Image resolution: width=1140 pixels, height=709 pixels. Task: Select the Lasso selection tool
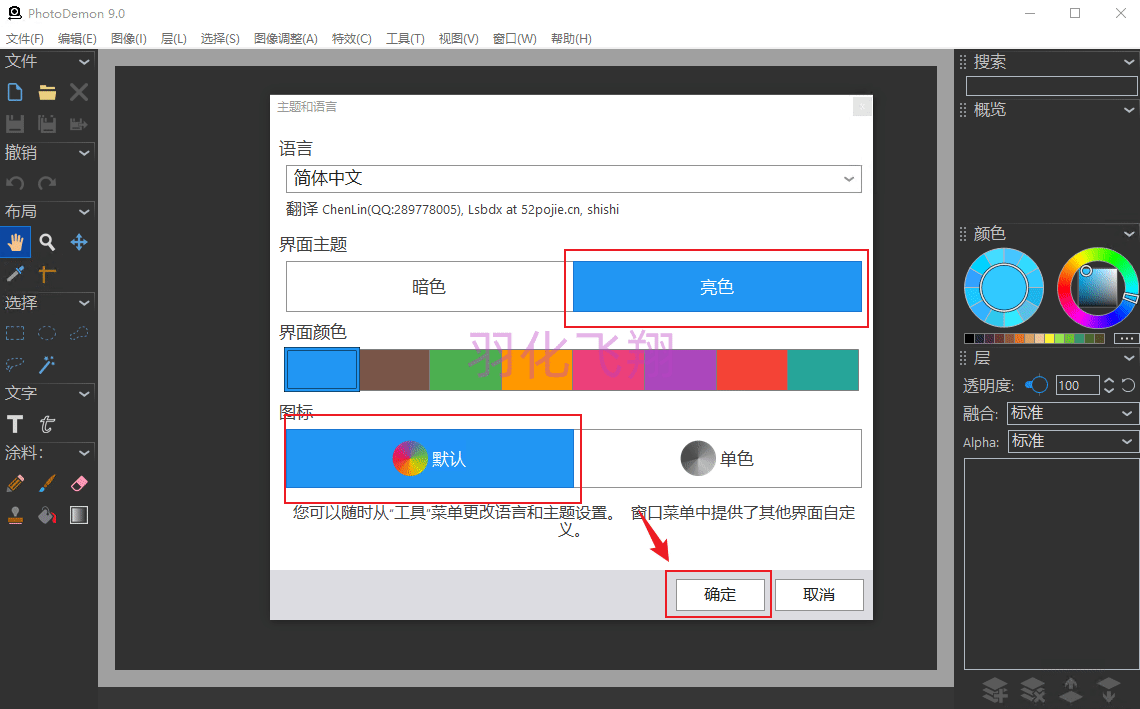pyautogui.click(x=79, y=333)
